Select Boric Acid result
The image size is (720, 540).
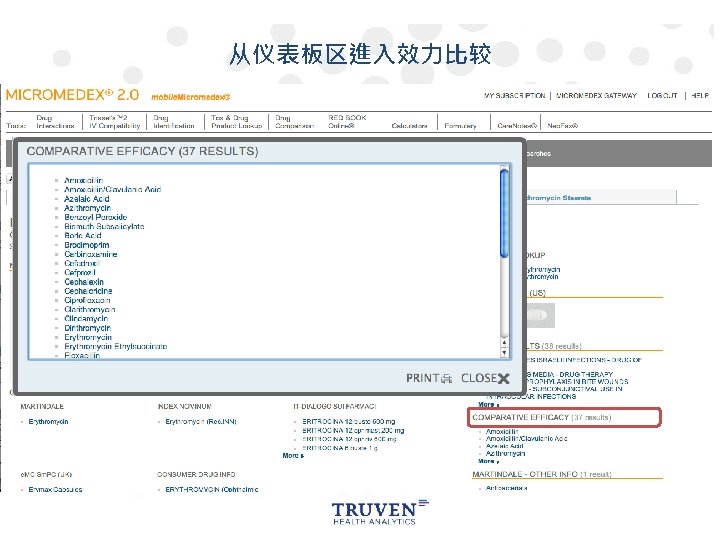83,236
